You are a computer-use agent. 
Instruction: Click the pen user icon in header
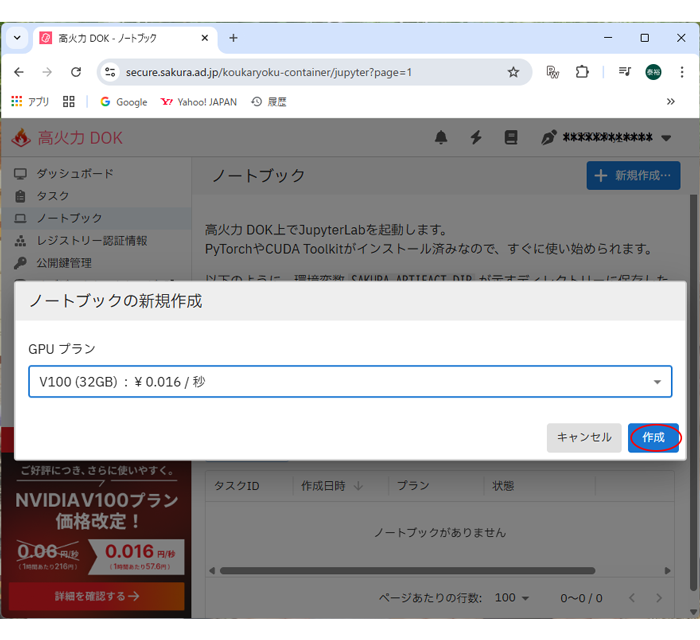pos(549,137)
